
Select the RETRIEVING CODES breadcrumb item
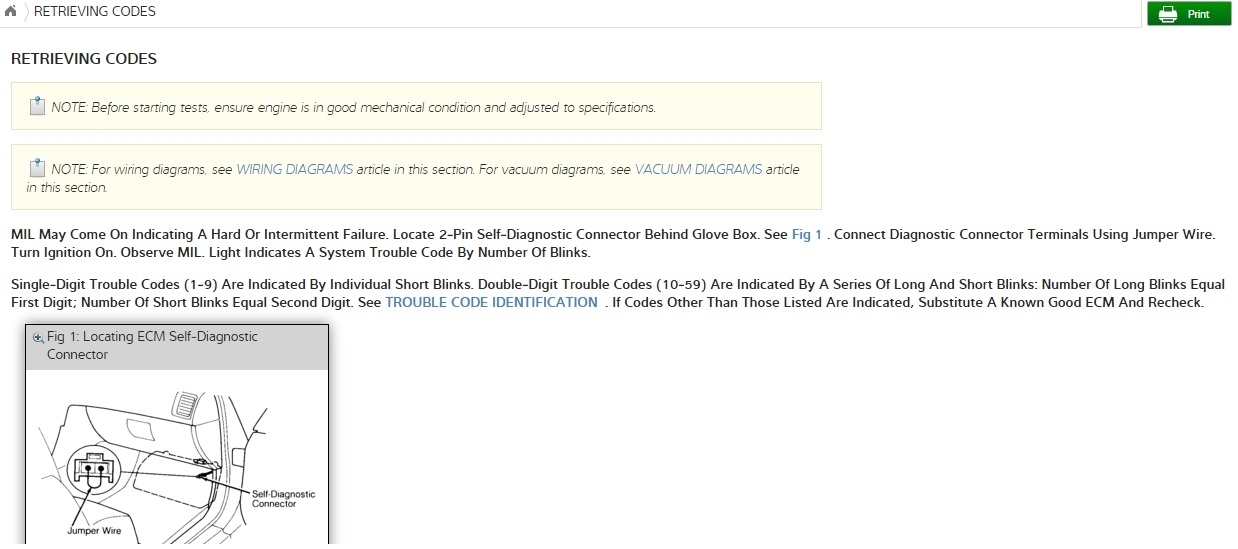coord(95,12)
